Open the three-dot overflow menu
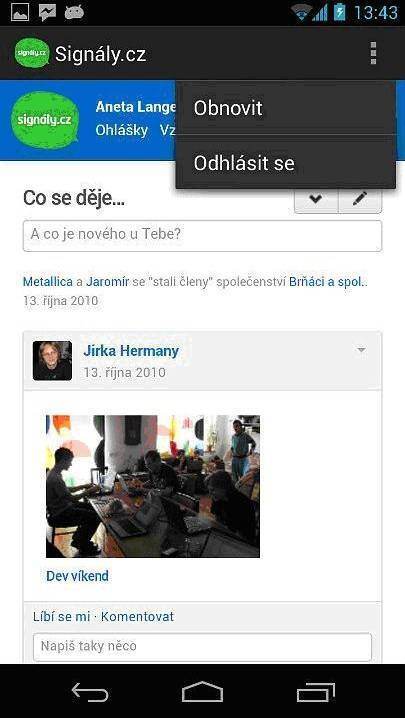405x718 pixels. [373, 53]
